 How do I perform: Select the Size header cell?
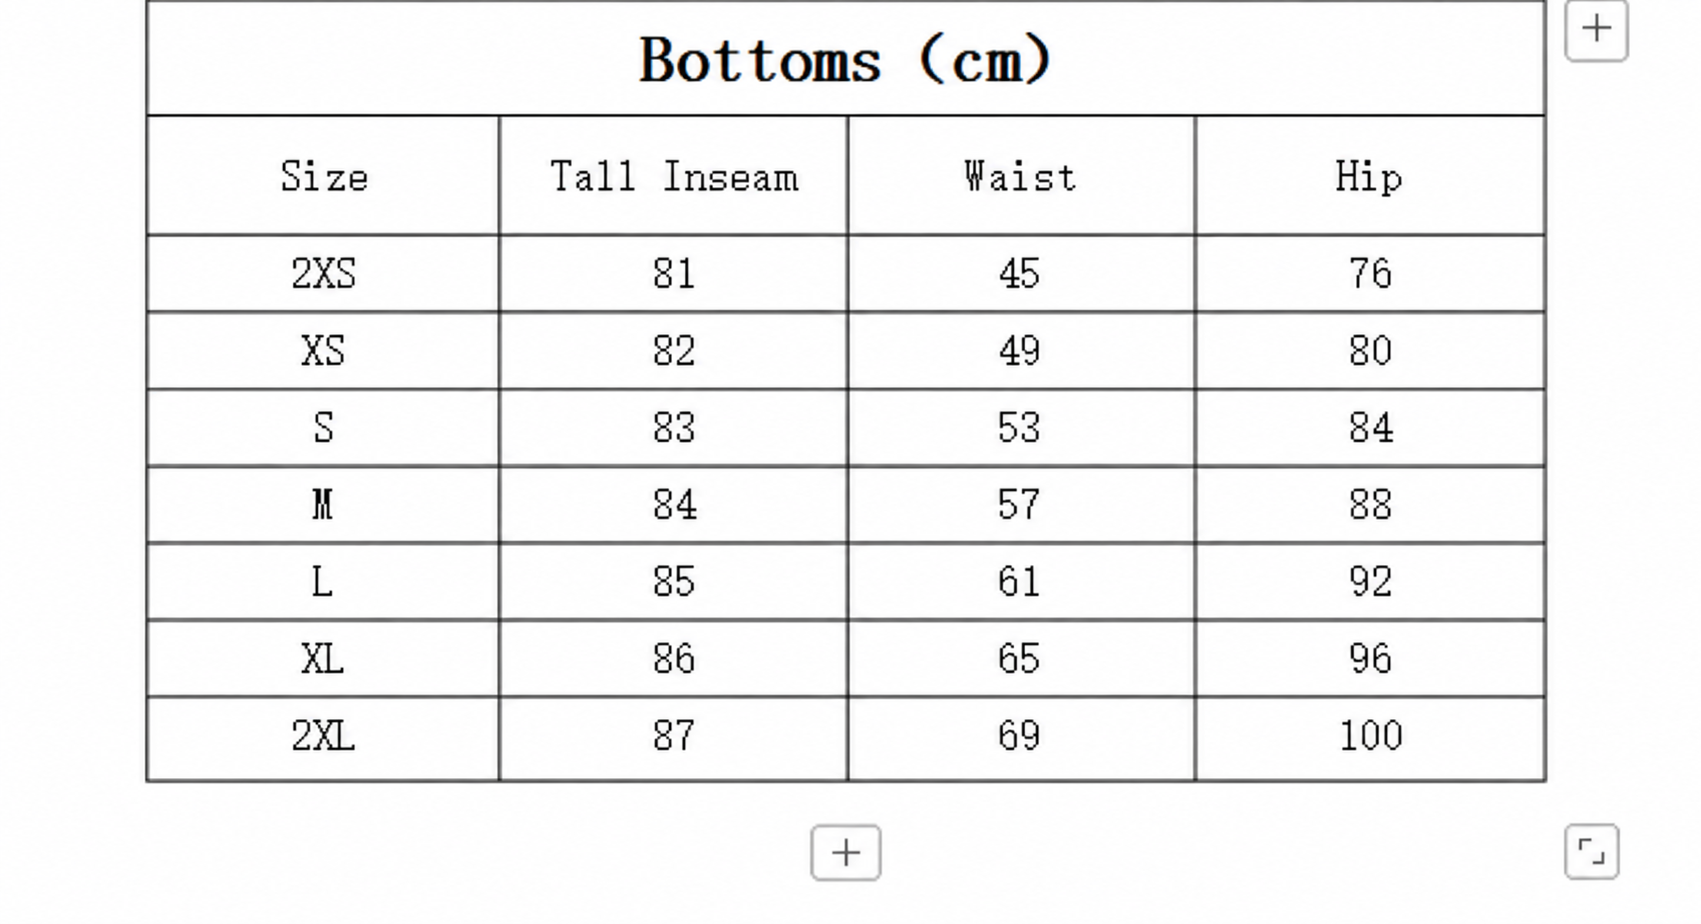tap(323, 176)
